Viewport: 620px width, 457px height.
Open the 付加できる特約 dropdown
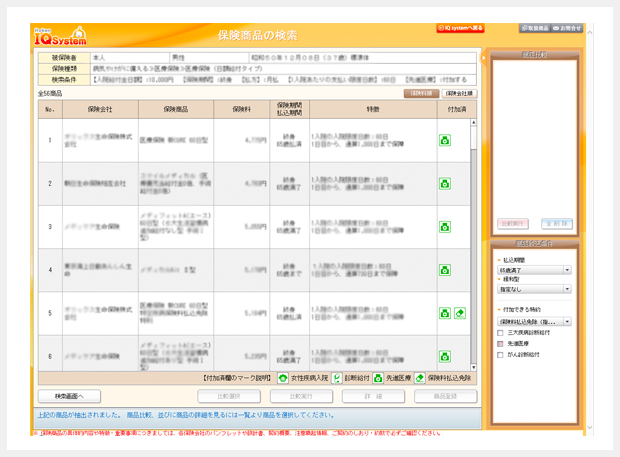click(x=567, y=322)
